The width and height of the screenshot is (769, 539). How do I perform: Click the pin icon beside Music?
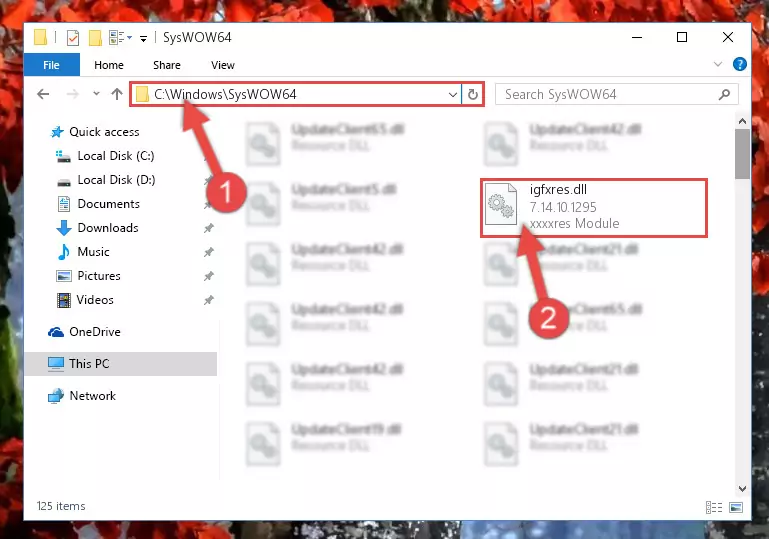208,252
